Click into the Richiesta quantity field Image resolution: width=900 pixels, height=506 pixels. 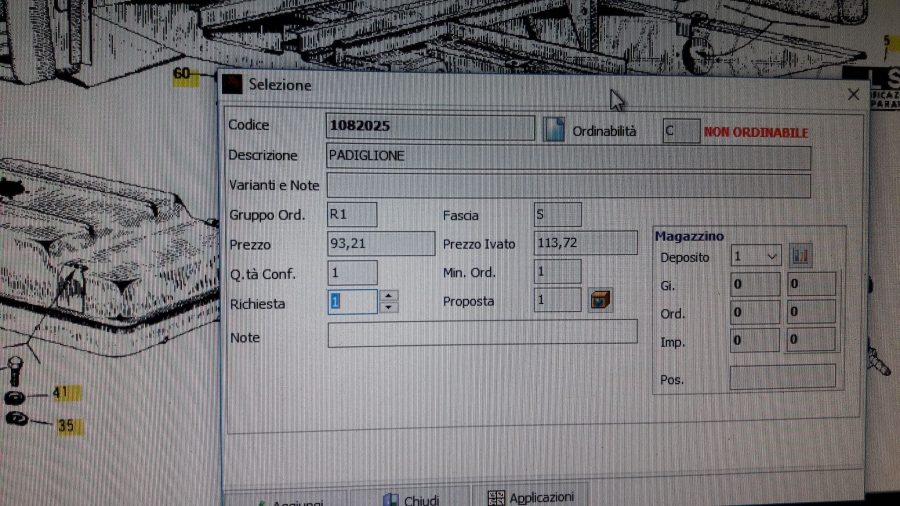pos(351,301)
